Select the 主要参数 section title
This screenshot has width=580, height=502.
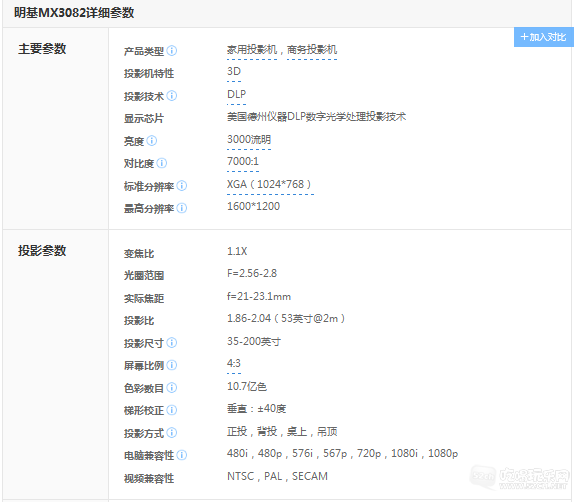42,49
